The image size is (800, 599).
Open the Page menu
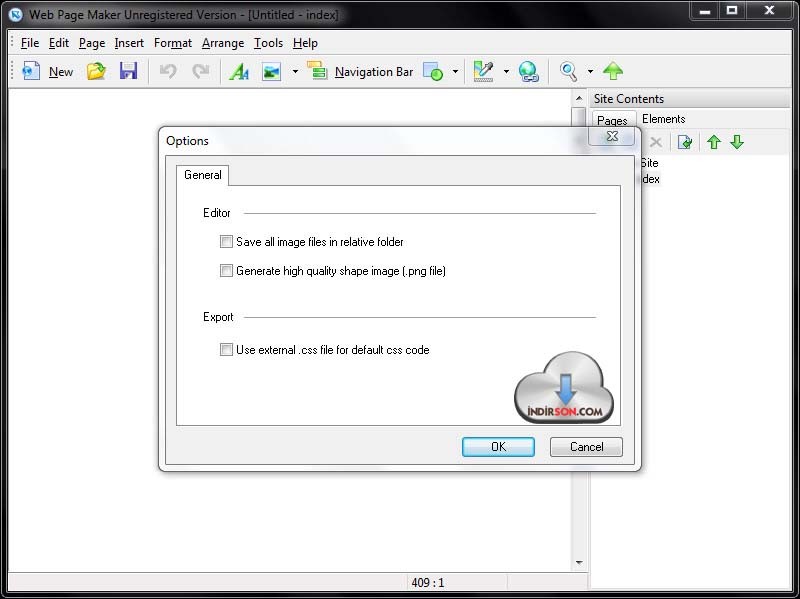tap(92, 43)
